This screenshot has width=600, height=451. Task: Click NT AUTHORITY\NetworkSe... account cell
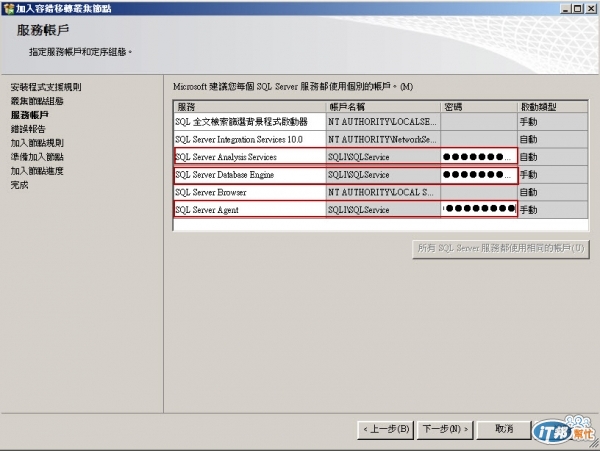[x=383, y=139]
